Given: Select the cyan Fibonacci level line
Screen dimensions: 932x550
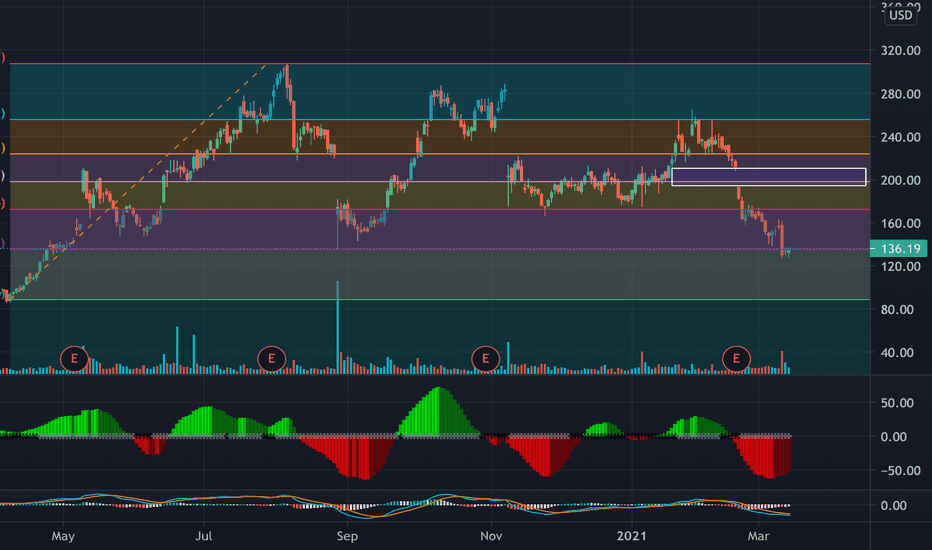Looking at the screenshot, I should [x=440, y=120].
